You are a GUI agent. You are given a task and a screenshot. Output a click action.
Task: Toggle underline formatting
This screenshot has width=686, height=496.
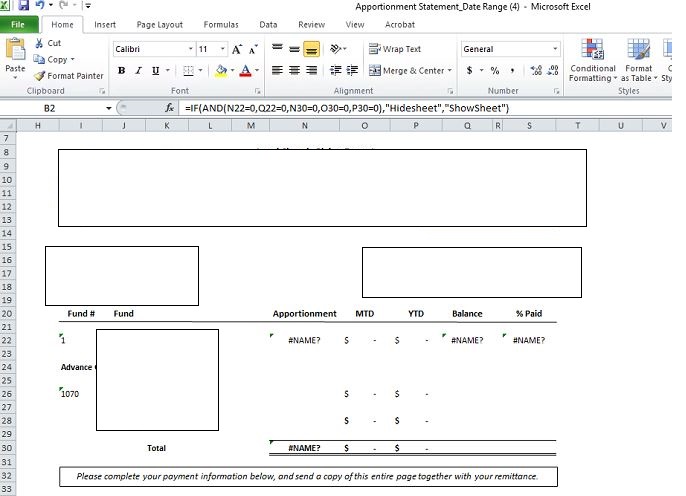(x=155, y=70)
